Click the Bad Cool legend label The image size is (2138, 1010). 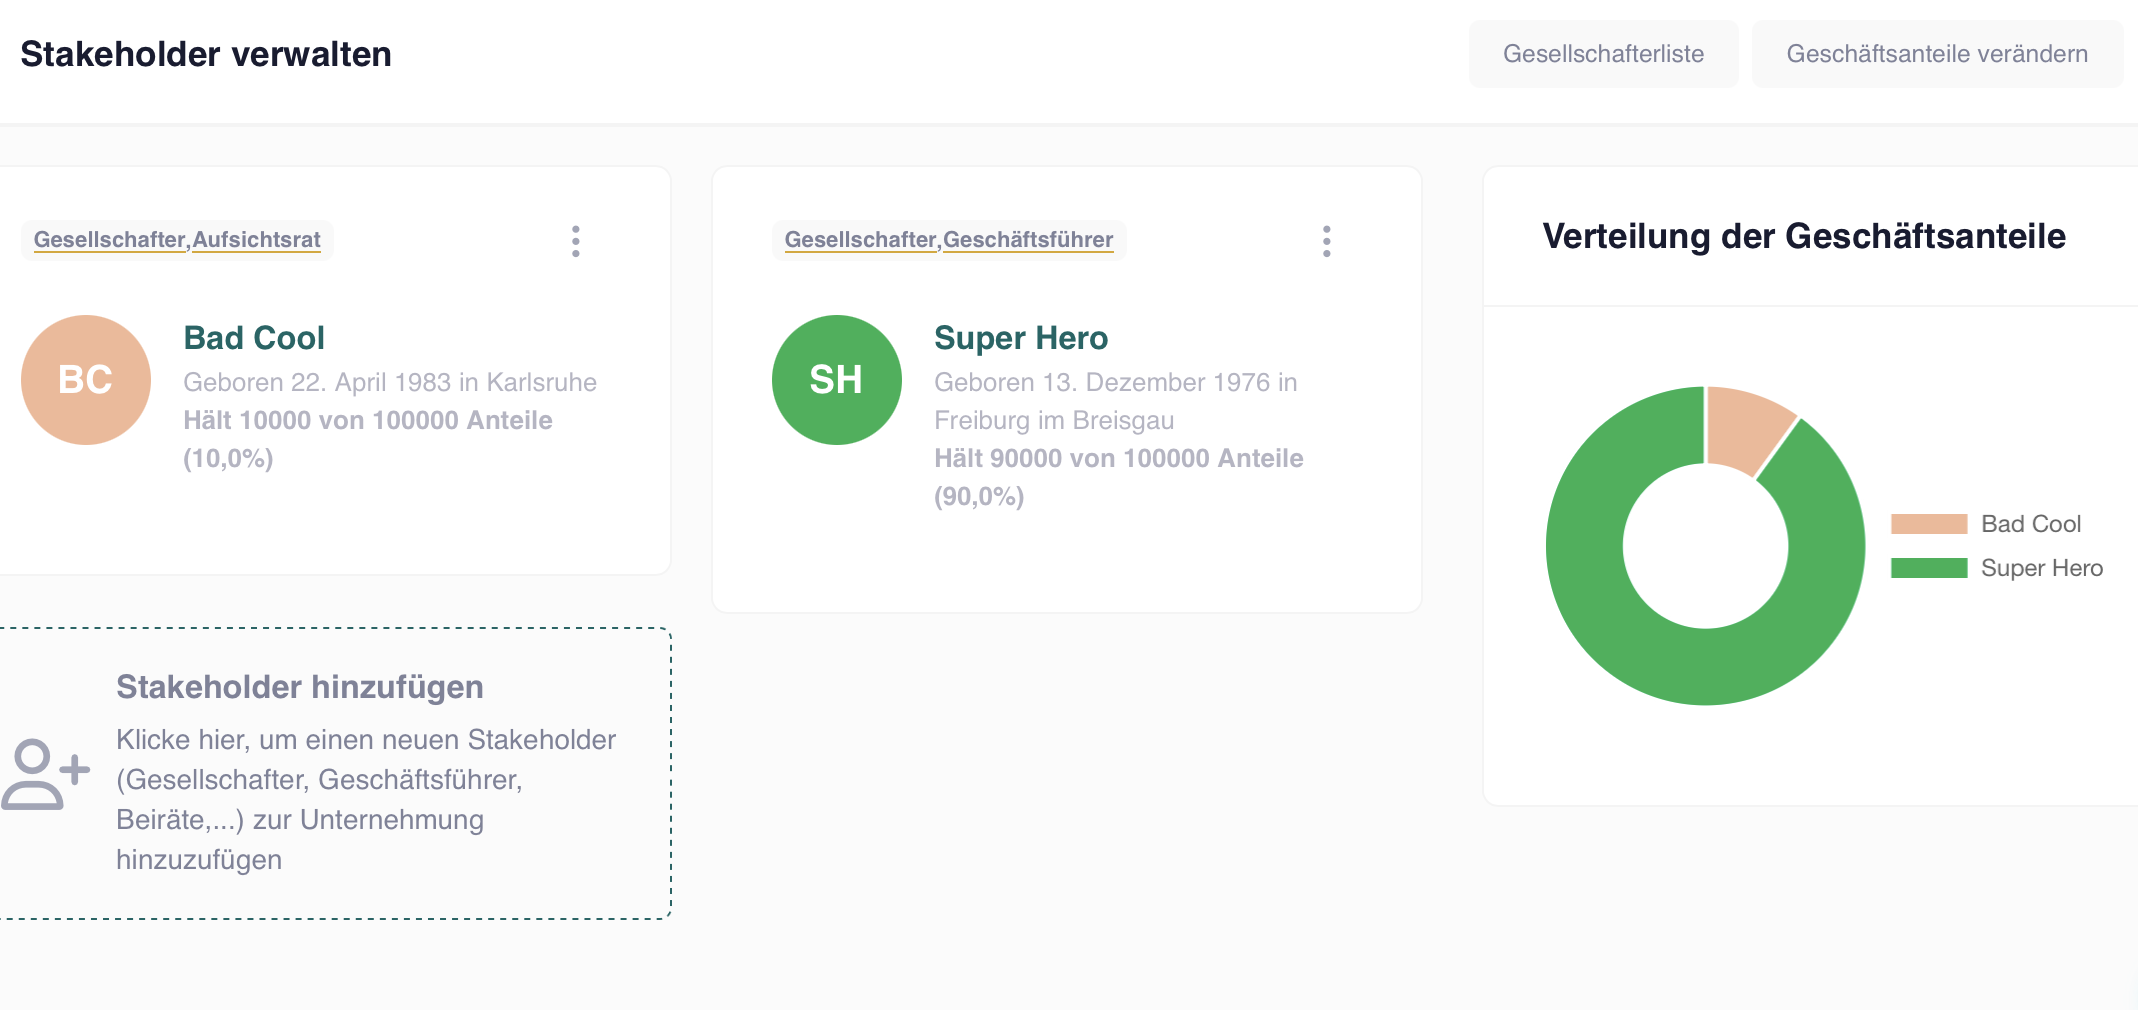tap(2030, 524)
